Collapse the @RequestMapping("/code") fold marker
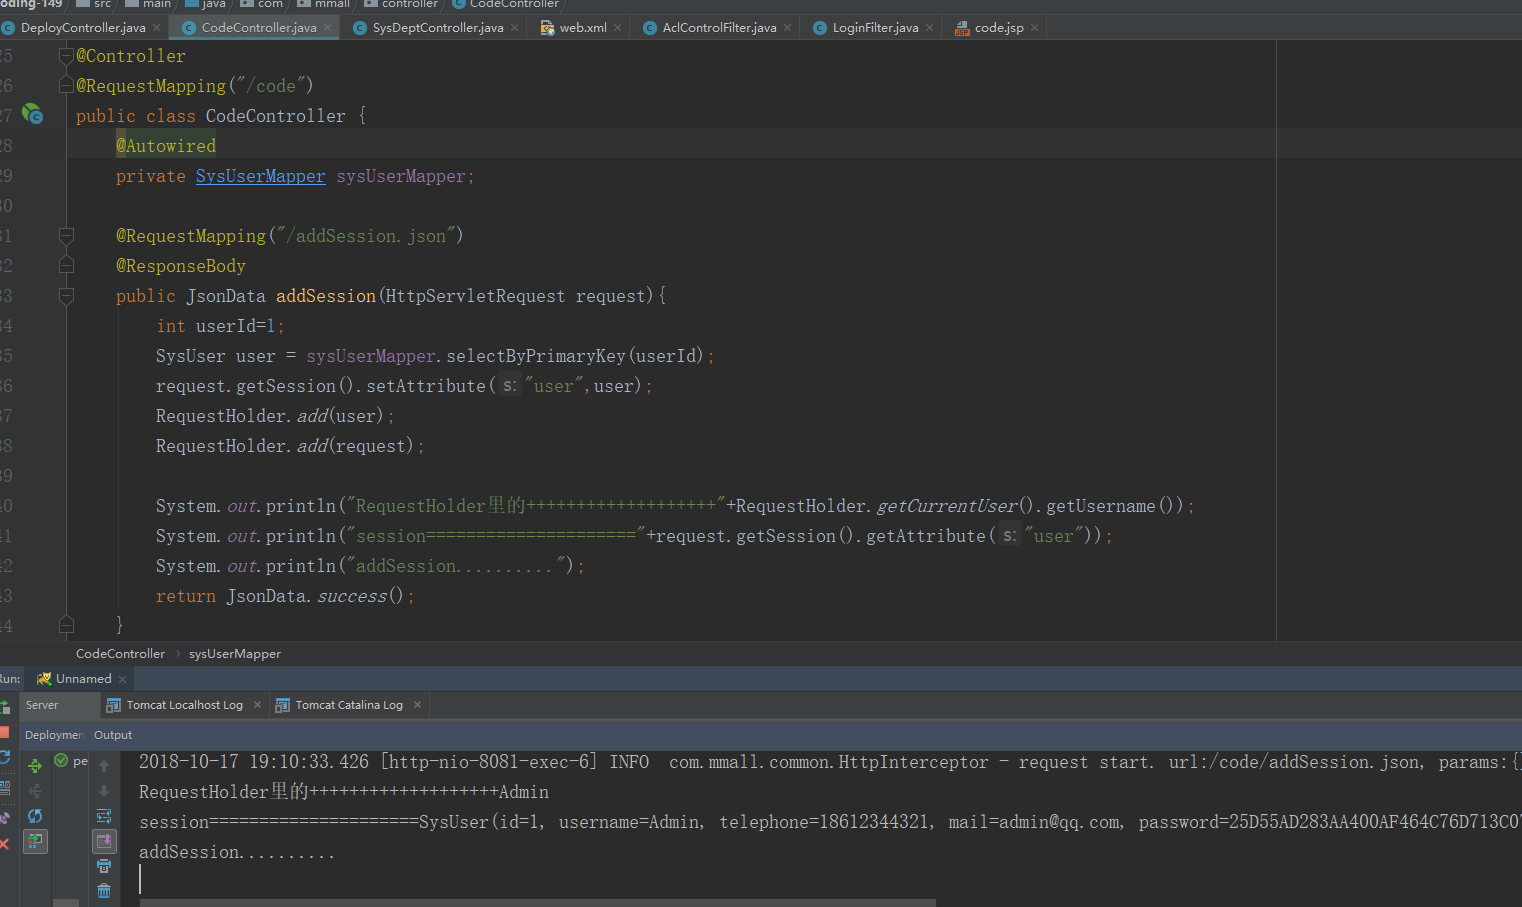 (66, 85)
